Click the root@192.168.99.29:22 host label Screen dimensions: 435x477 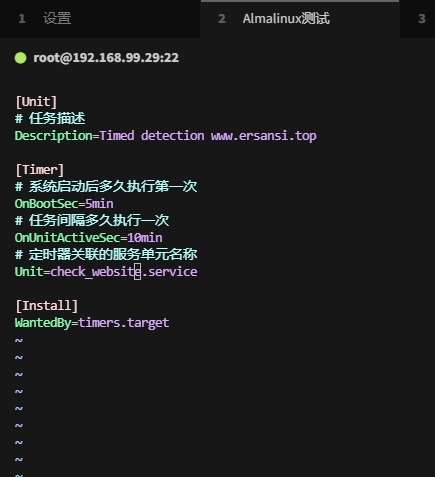(x=106, y=58)
